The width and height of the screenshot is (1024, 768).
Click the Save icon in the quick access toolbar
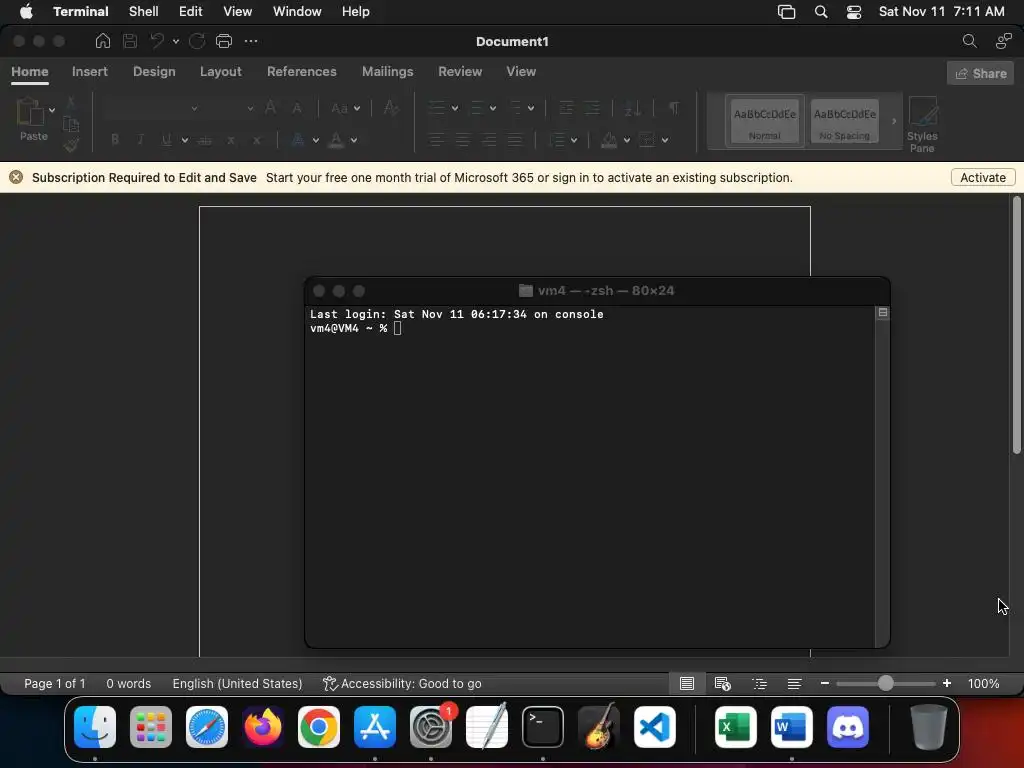tap(130, 41)
